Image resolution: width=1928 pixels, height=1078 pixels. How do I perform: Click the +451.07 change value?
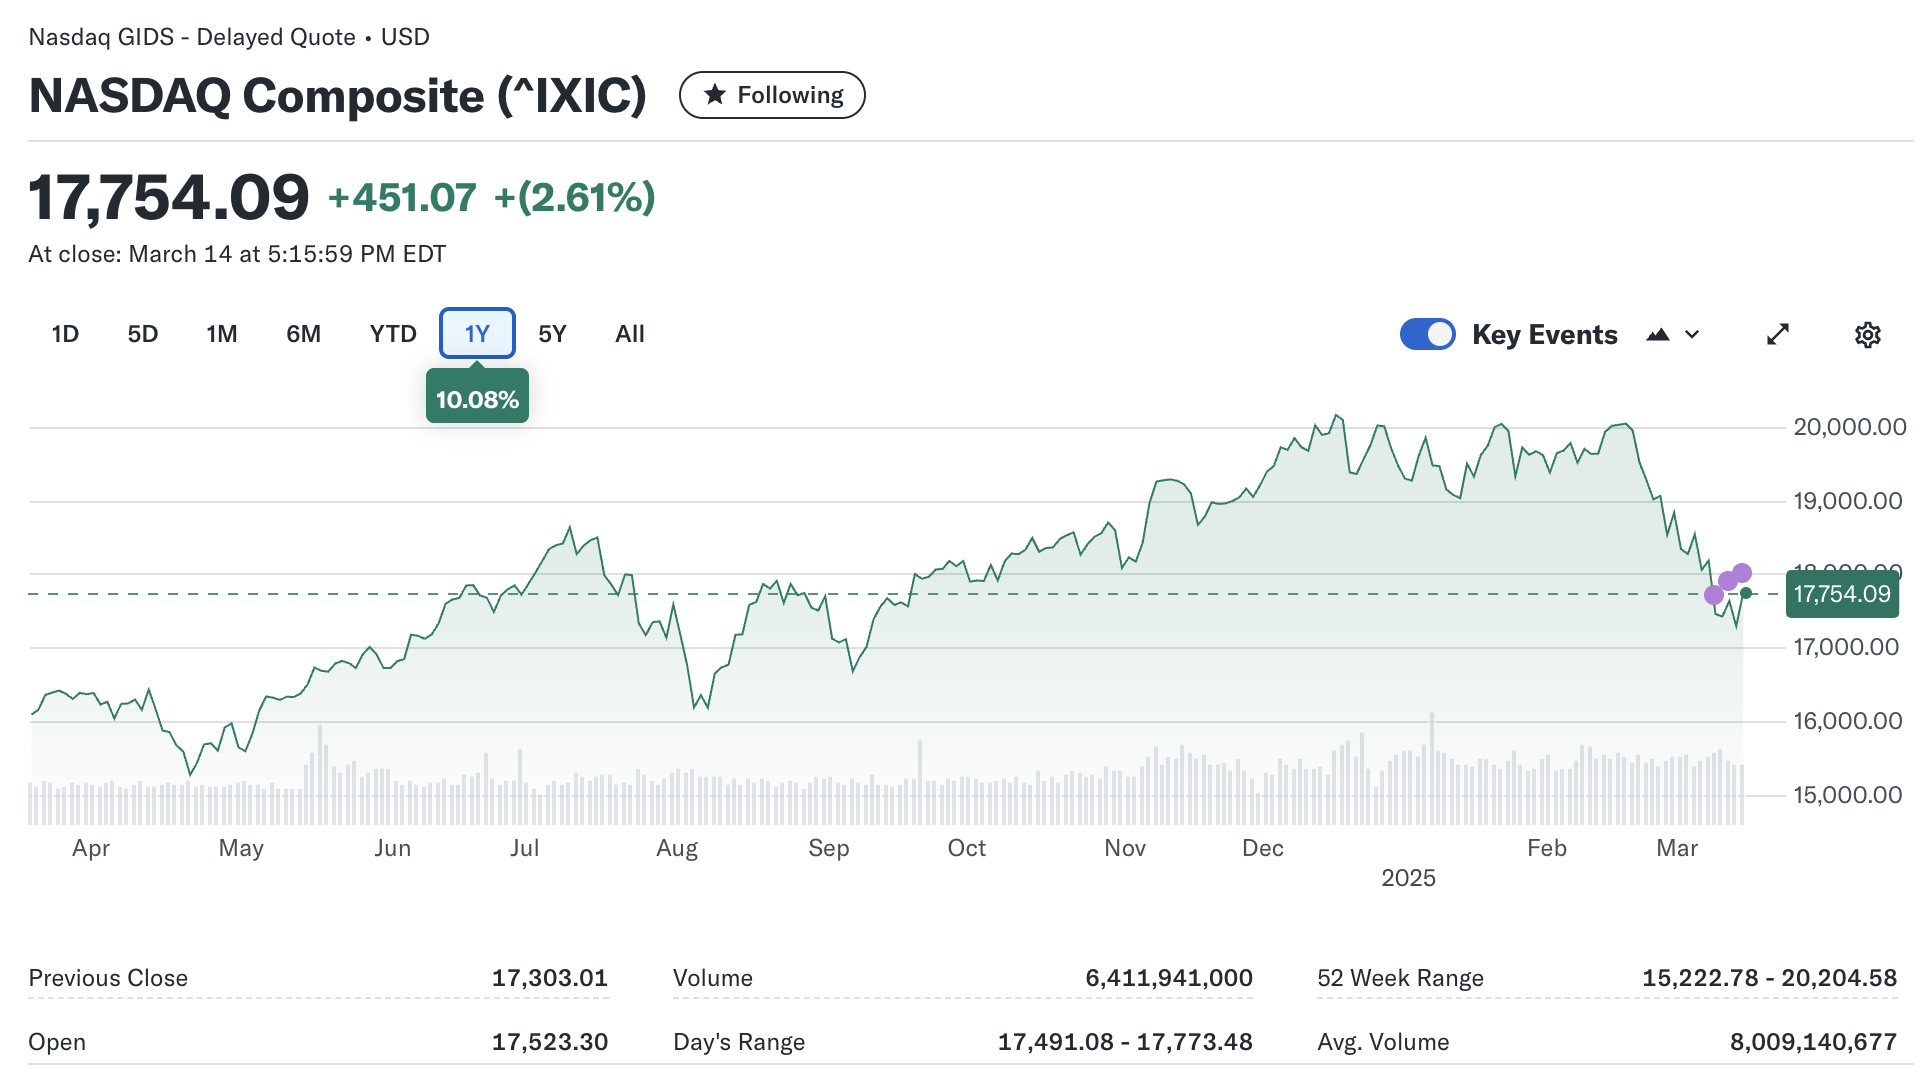click(402, 198)
